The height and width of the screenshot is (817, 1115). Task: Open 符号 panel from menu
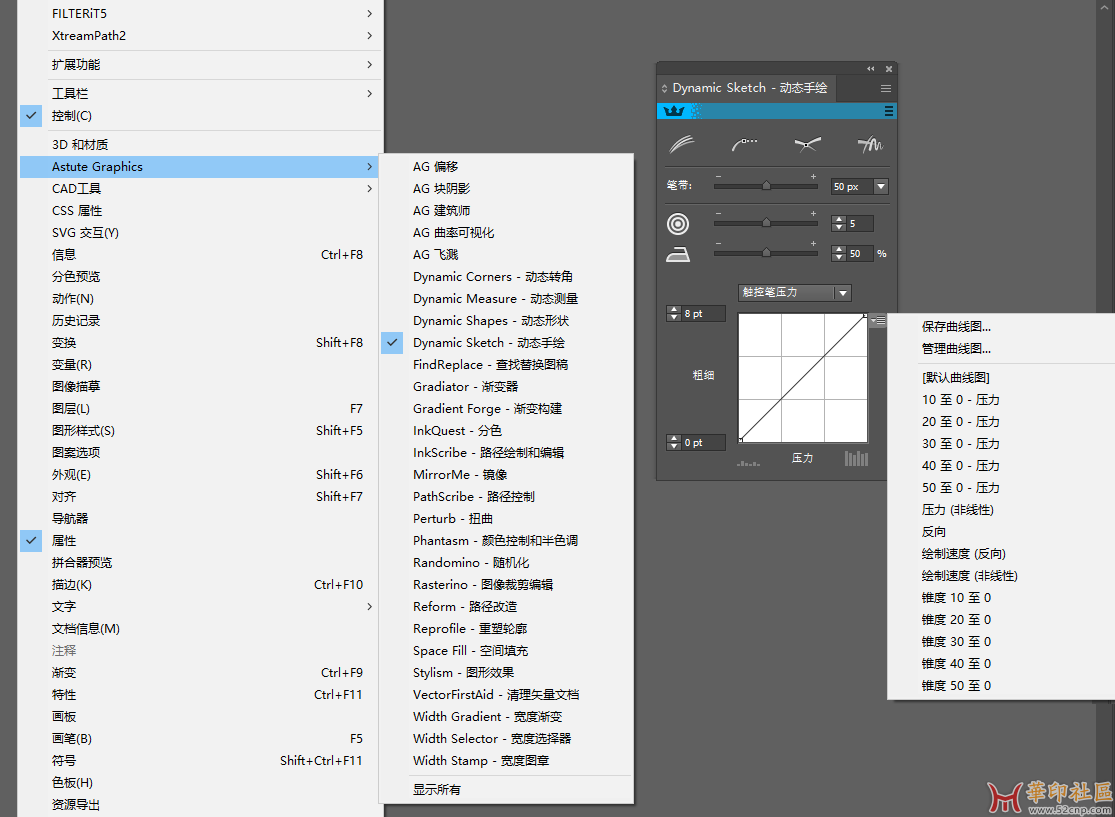point(201,761)
